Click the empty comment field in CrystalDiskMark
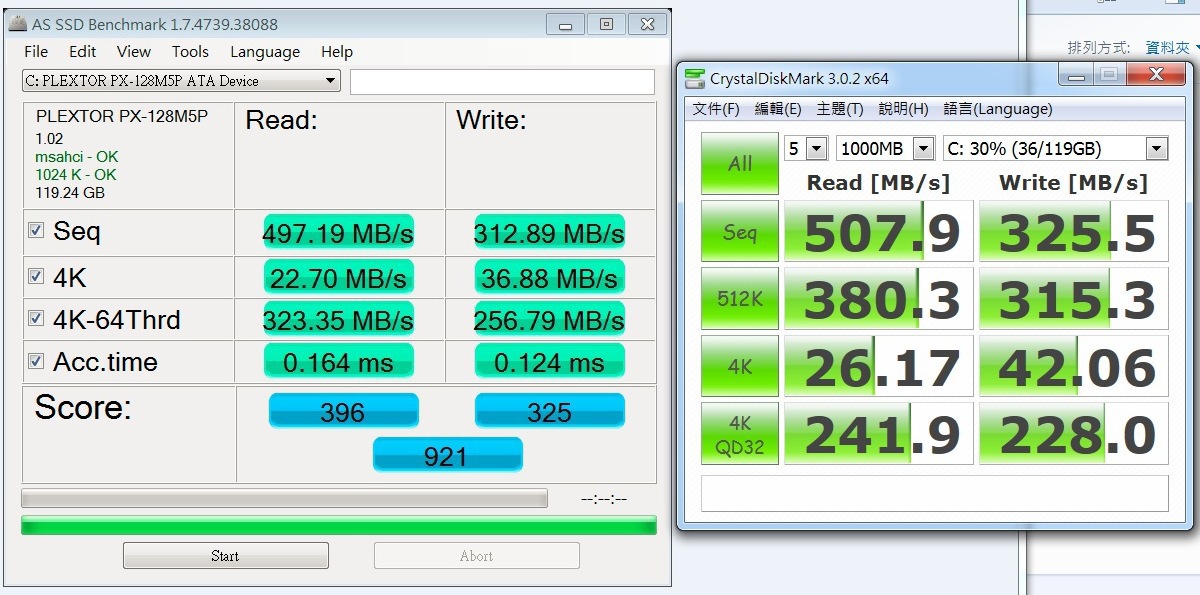 935,493
